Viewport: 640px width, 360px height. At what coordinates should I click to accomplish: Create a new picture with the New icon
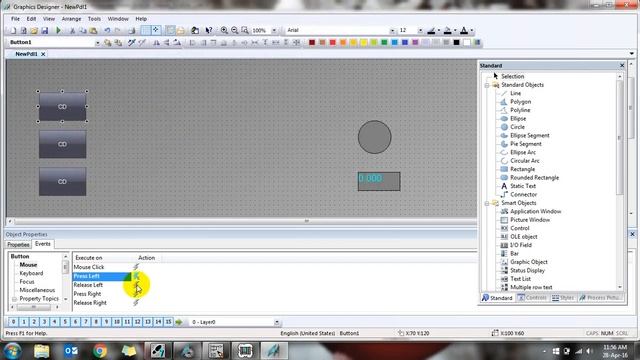coord(13,31)
